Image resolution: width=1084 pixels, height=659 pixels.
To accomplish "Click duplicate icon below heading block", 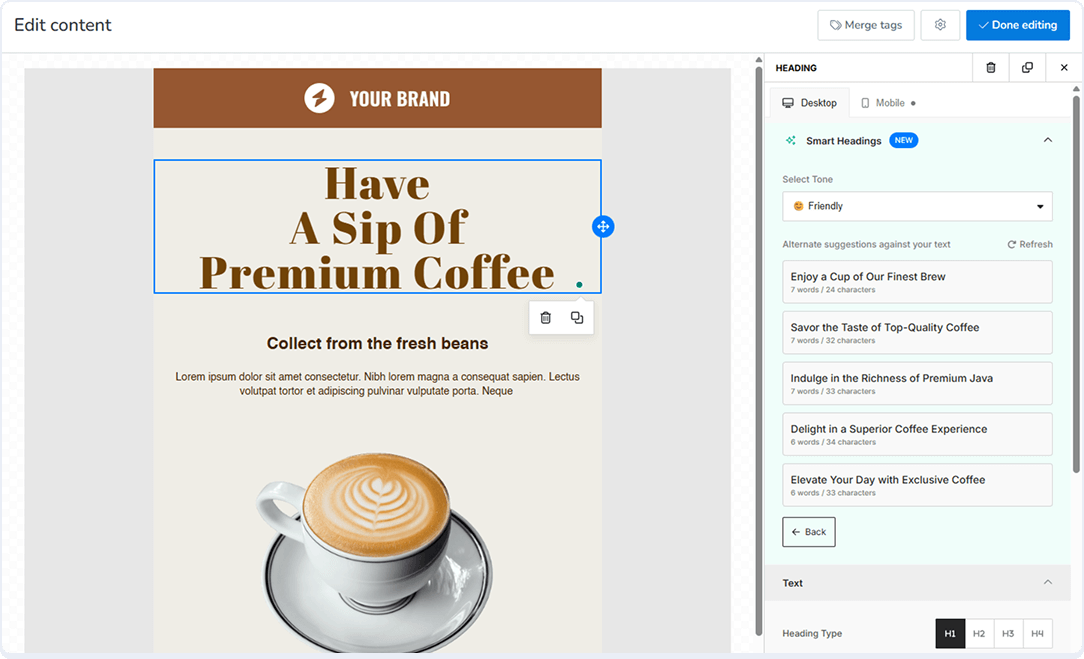I will (577, 318).
